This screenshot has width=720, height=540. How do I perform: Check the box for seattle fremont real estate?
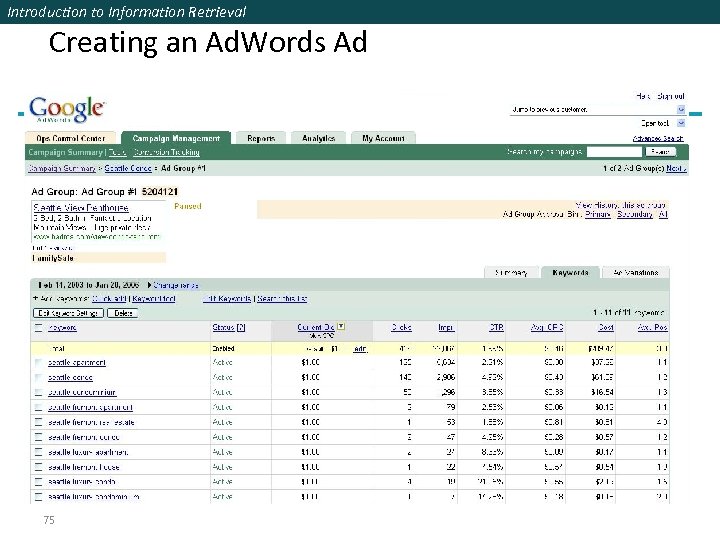(x=39, y=422)
